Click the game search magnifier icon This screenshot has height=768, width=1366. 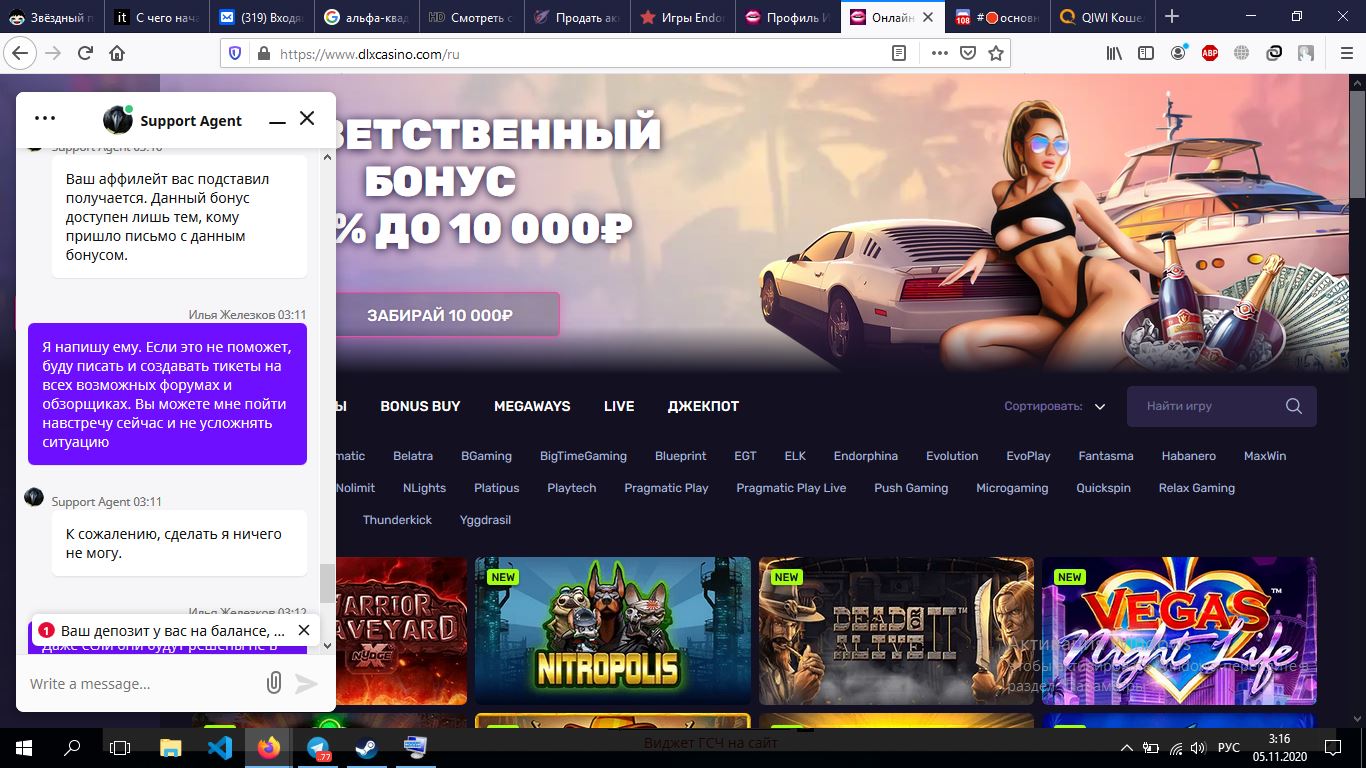tap(1294, 406)
